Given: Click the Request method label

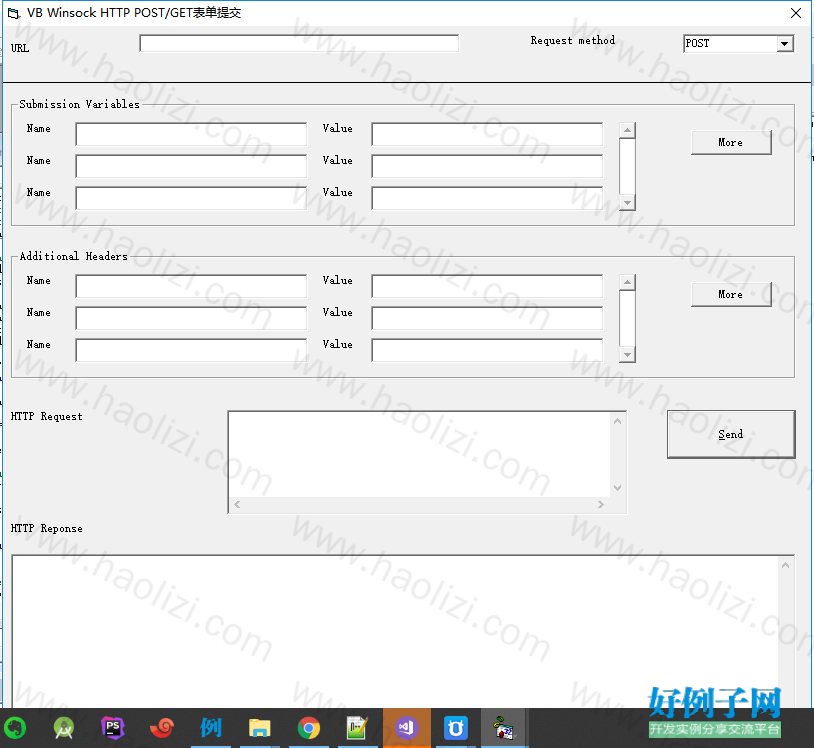Looking at the screenshot, I should coord(573,40).
